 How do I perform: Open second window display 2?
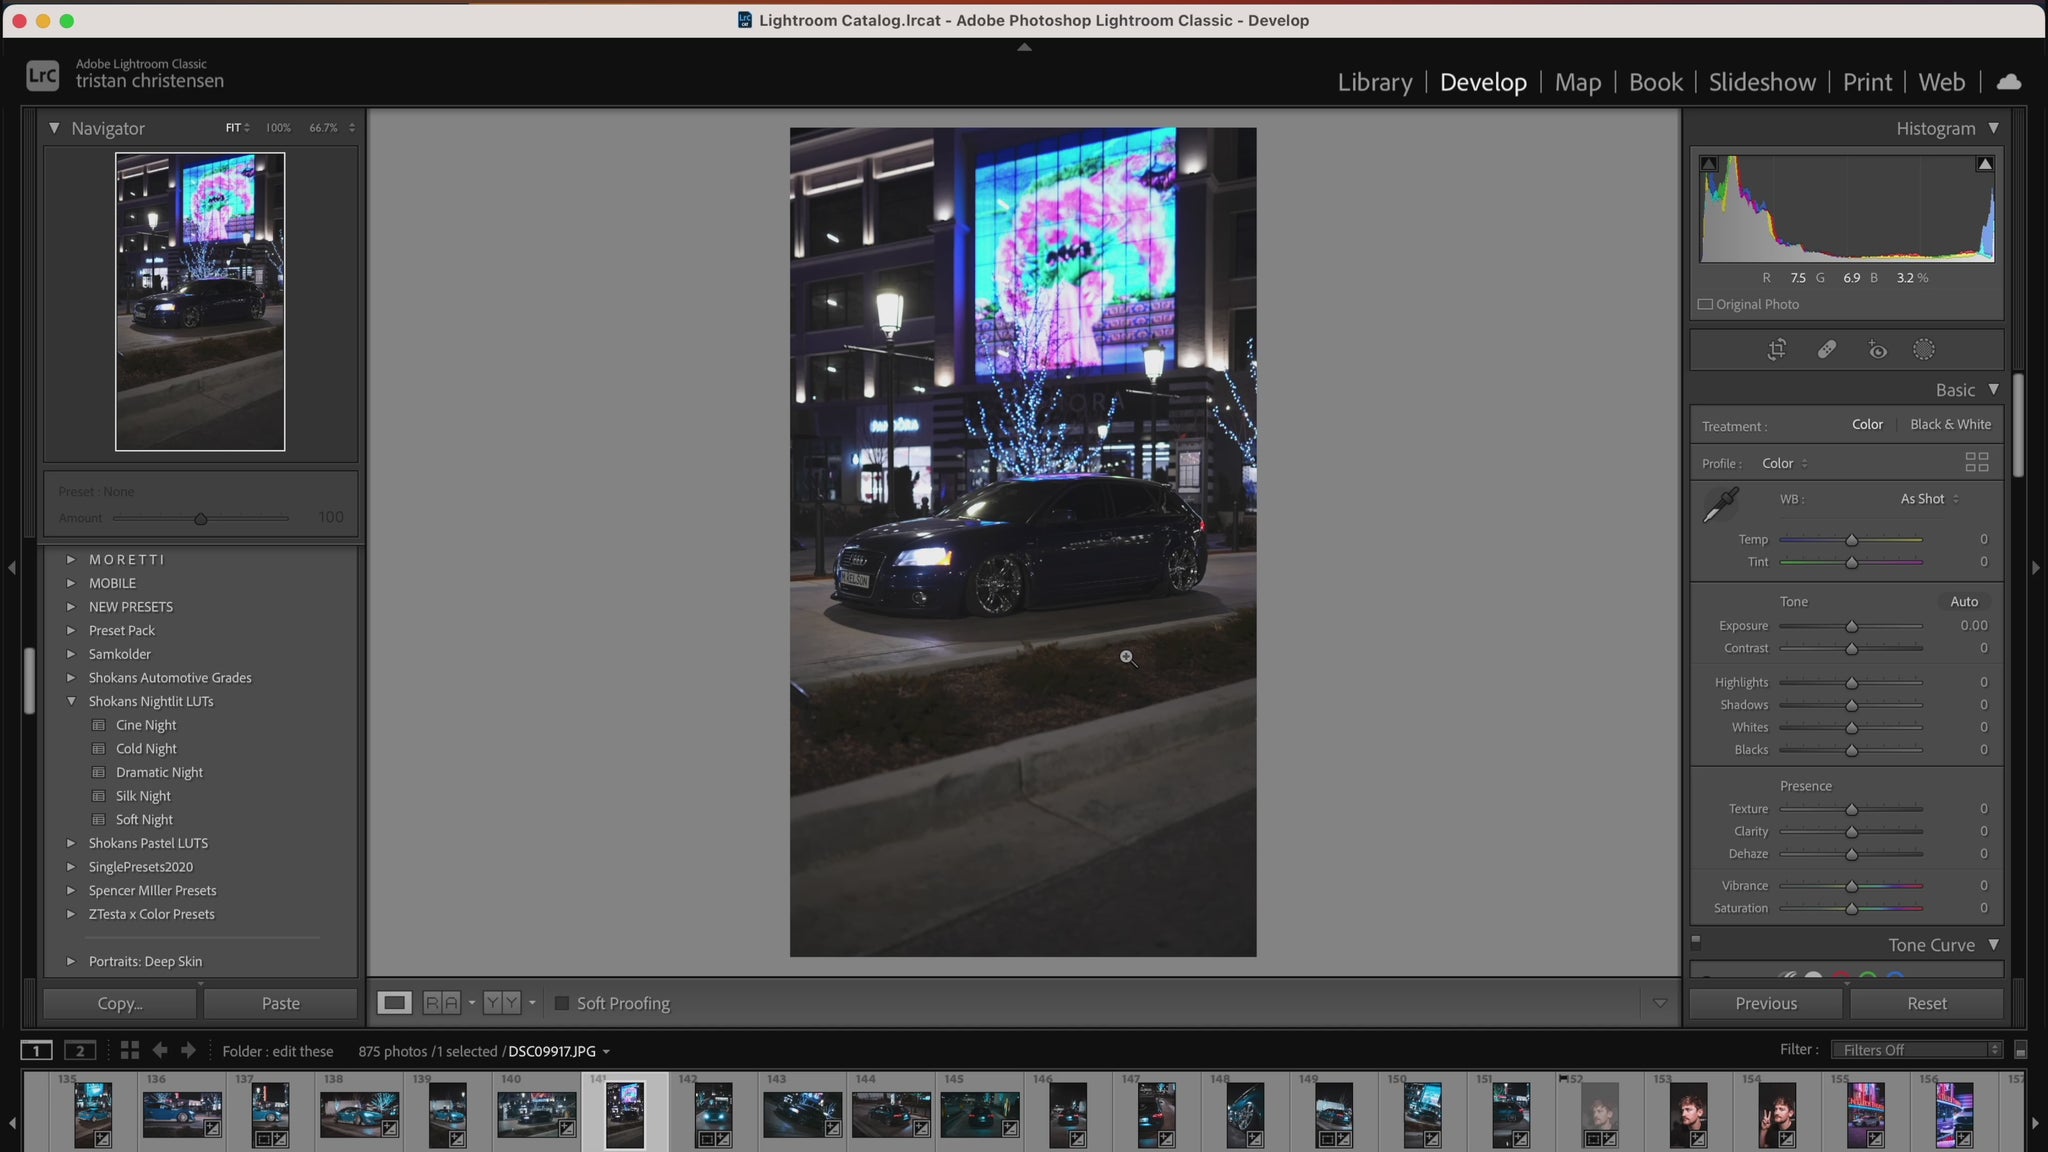tap(80, 1050)
